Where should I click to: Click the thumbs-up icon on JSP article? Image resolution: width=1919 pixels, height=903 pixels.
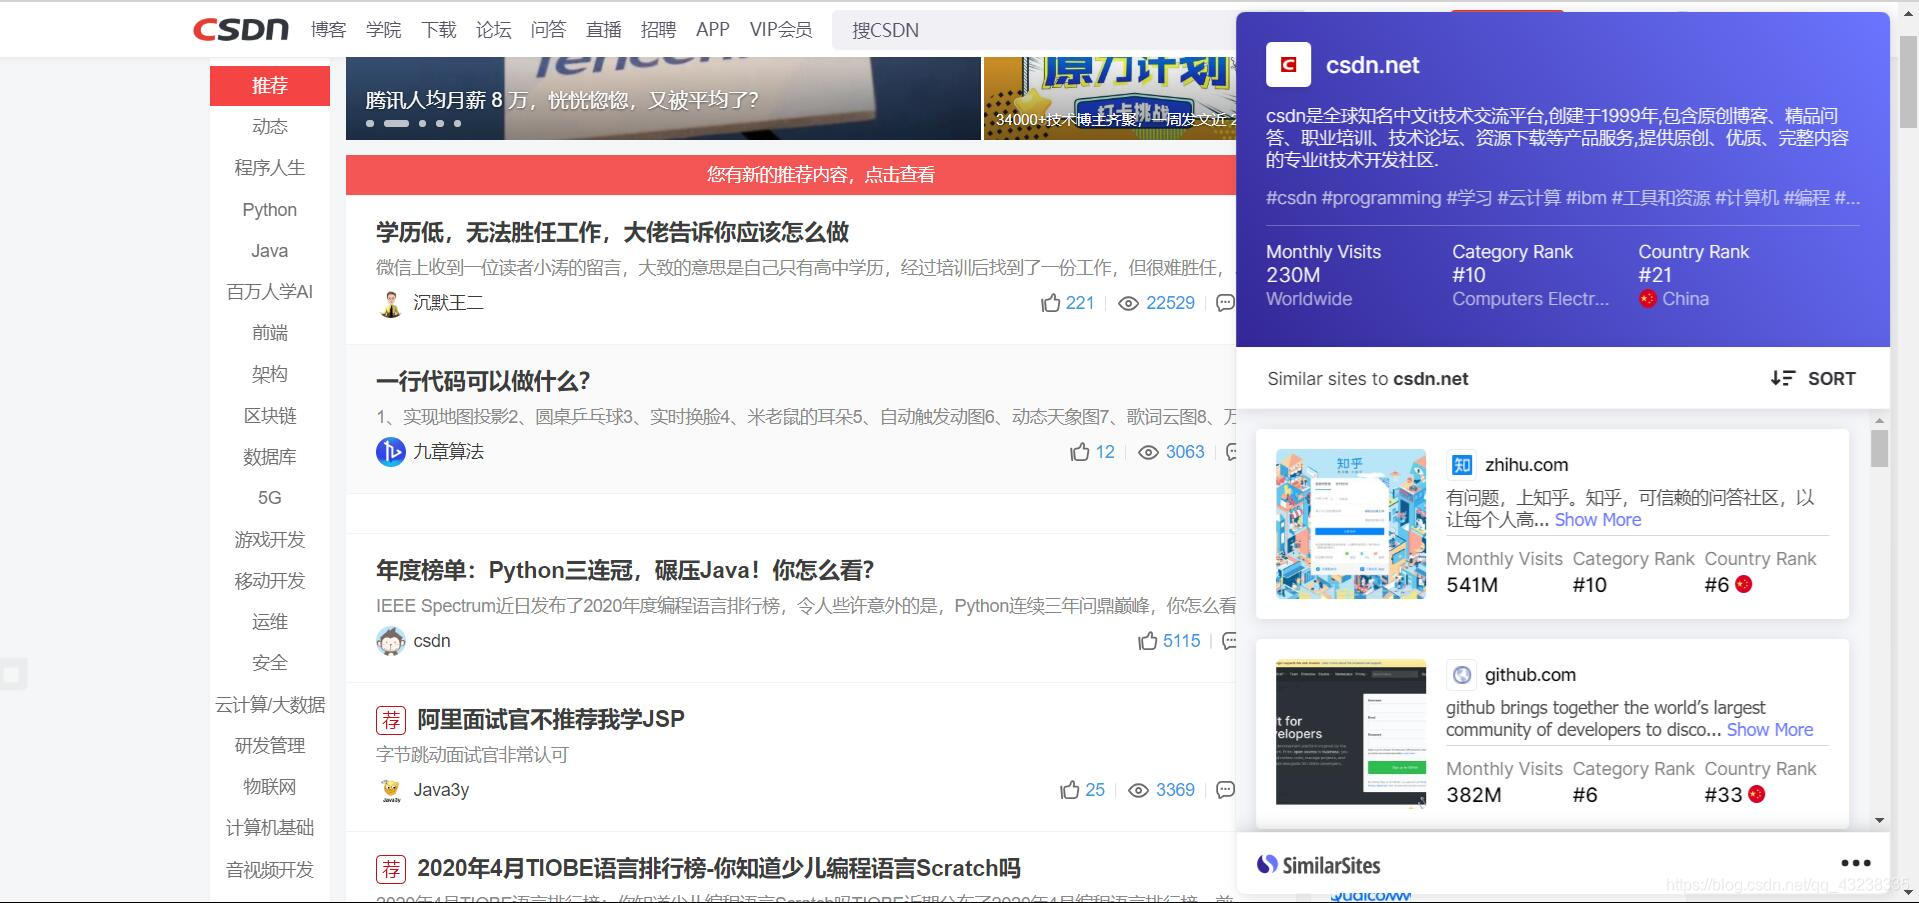coord(1070,790)
